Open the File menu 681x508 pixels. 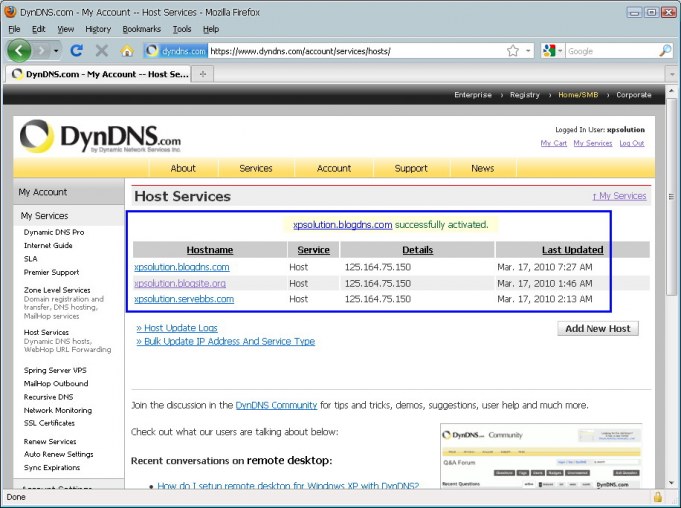point(14,29)
